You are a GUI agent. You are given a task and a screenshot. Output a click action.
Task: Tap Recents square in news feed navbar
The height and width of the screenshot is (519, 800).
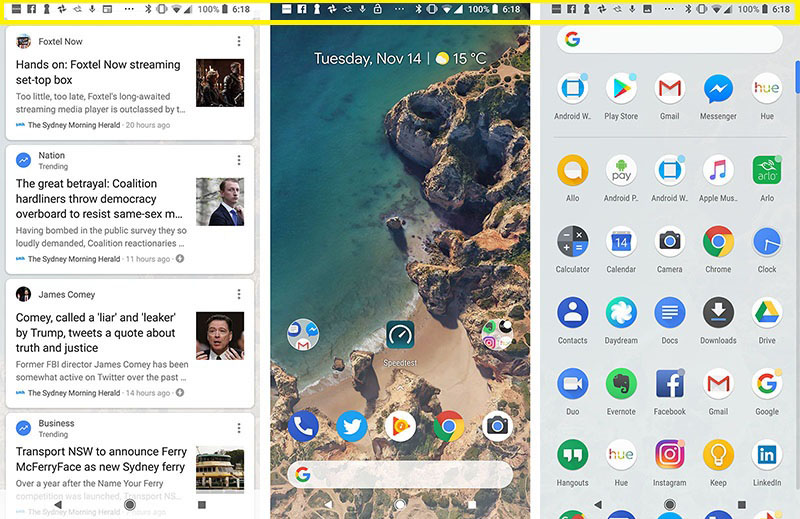coord(202,505)
